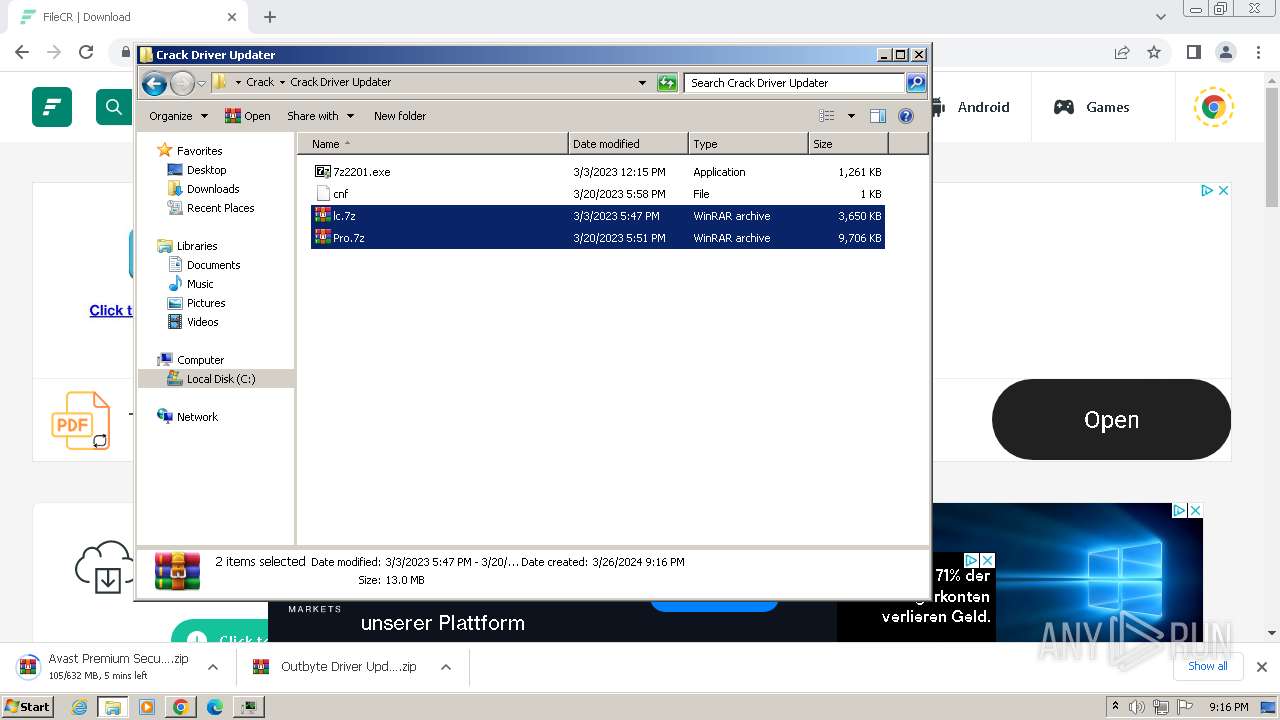The image size is (1280, 720).
Task: Click the Explorer back arrow button
Action: [154, 83]
